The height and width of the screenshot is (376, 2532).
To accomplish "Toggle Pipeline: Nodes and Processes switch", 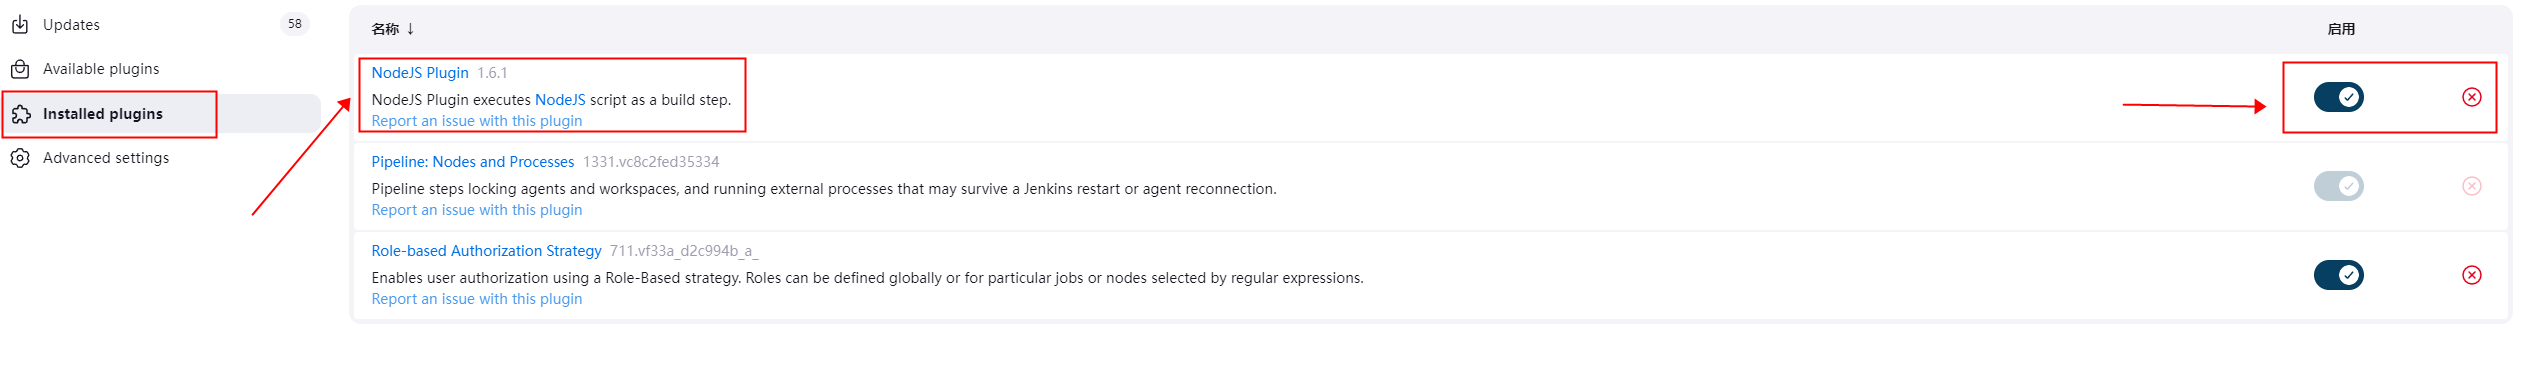I will [x=2338, y=186].
